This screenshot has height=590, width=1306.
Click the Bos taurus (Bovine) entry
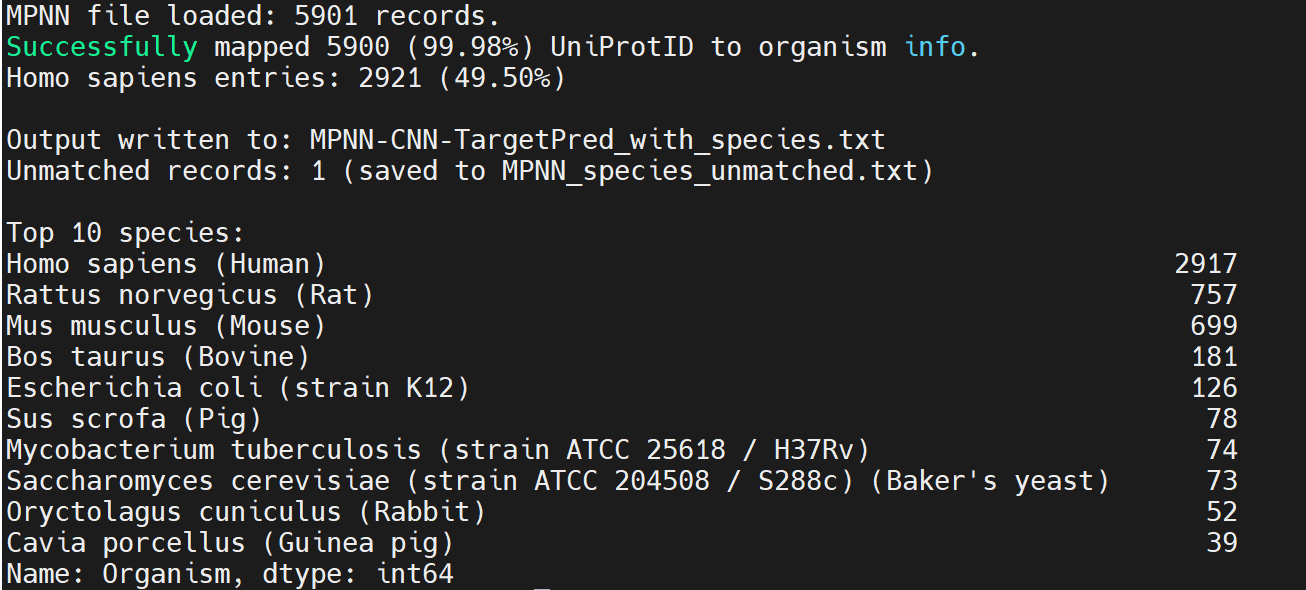(158, 357)
